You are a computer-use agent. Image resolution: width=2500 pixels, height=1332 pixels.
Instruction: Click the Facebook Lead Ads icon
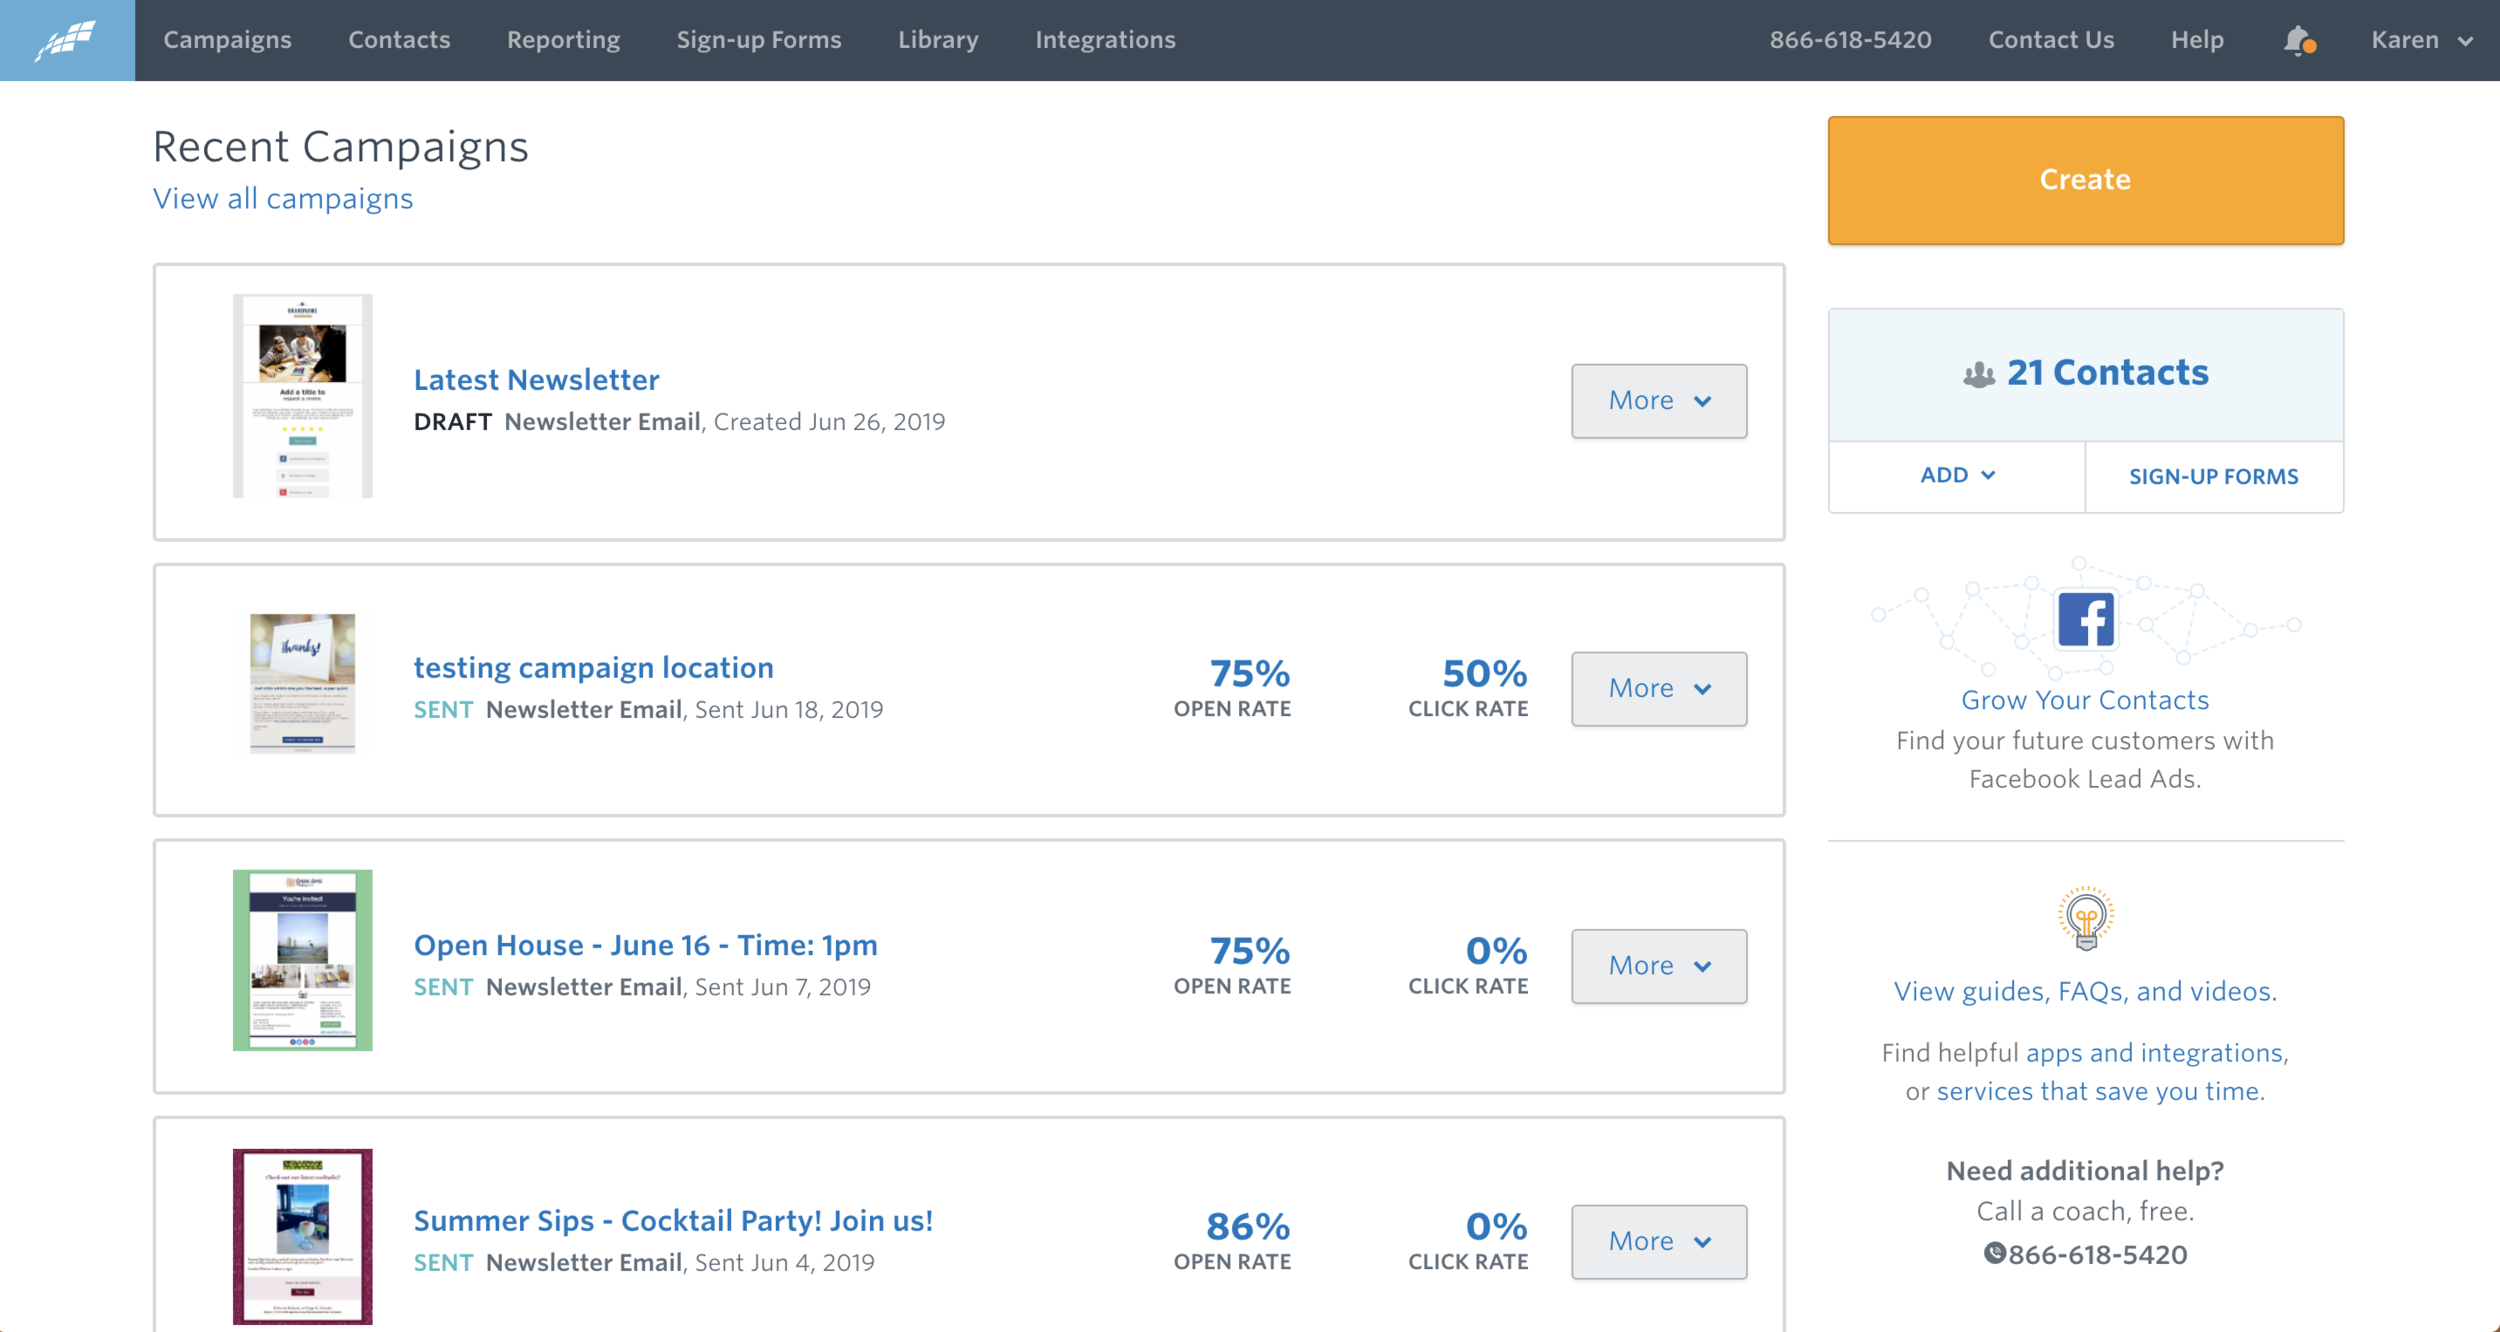tap(2085, 620)
